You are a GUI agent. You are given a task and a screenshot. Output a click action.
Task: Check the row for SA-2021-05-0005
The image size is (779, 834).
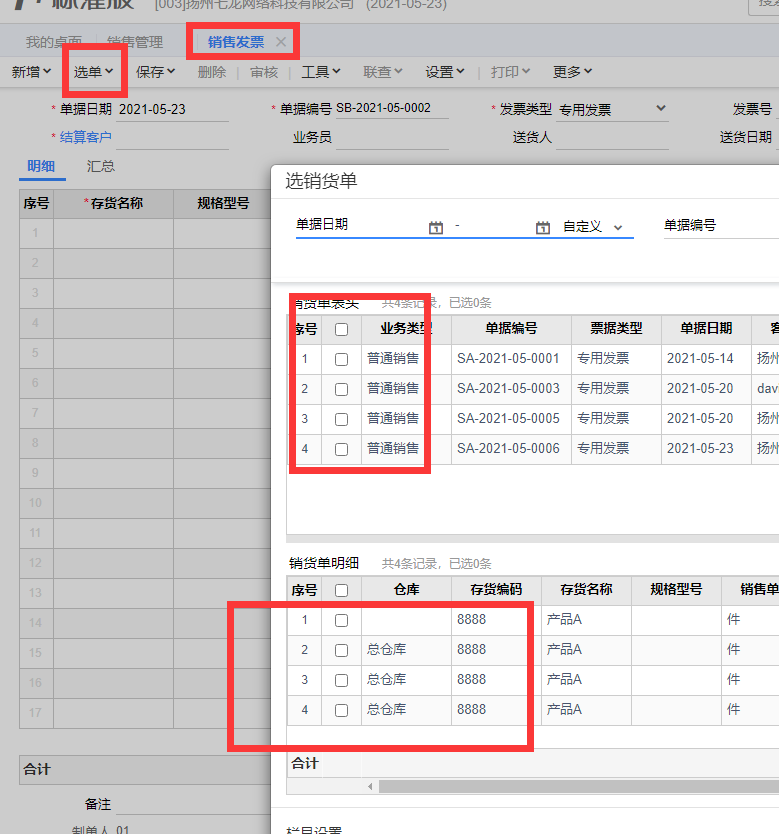(x=341, y=419)
